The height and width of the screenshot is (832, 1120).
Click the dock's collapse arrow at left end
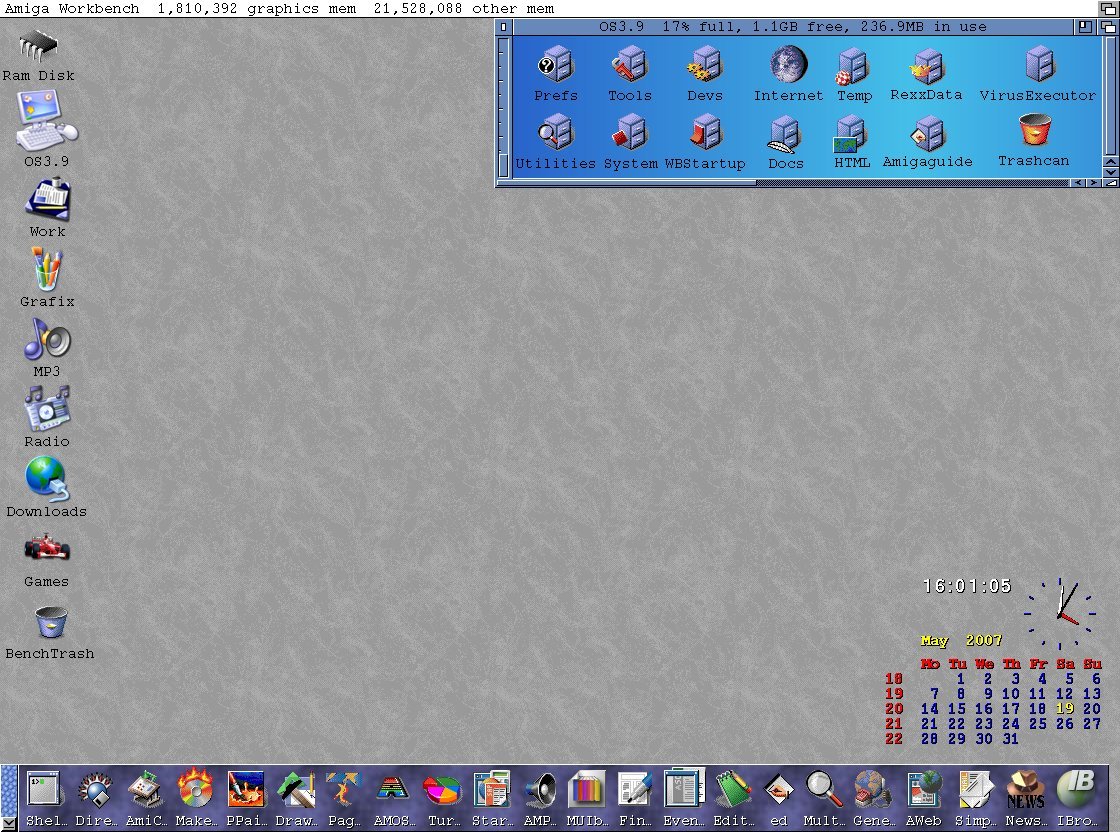tap(9, 824)
